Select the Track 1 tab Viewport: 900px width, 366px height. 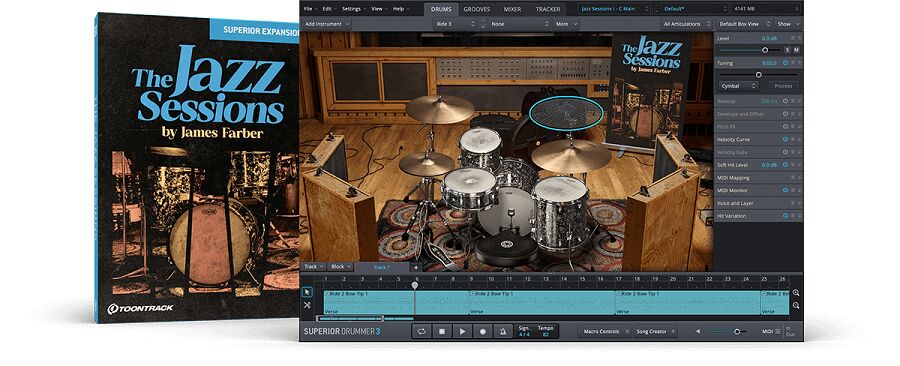(382, 267)
